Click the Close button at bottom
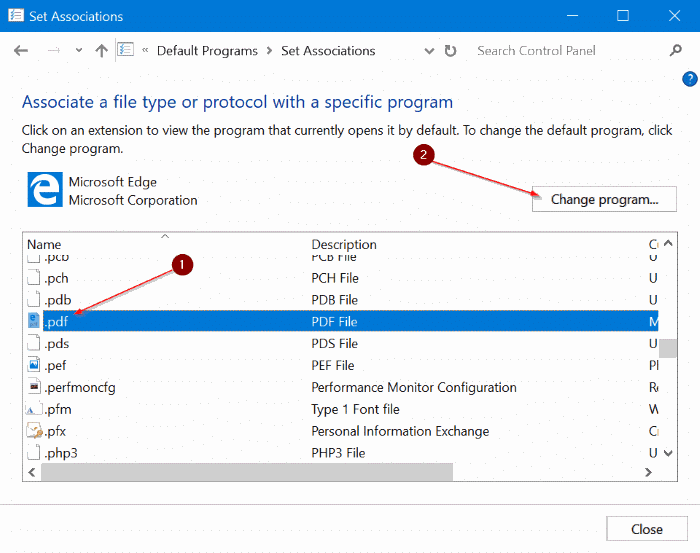Screen dimensions: 700x553 click(646, 529)
